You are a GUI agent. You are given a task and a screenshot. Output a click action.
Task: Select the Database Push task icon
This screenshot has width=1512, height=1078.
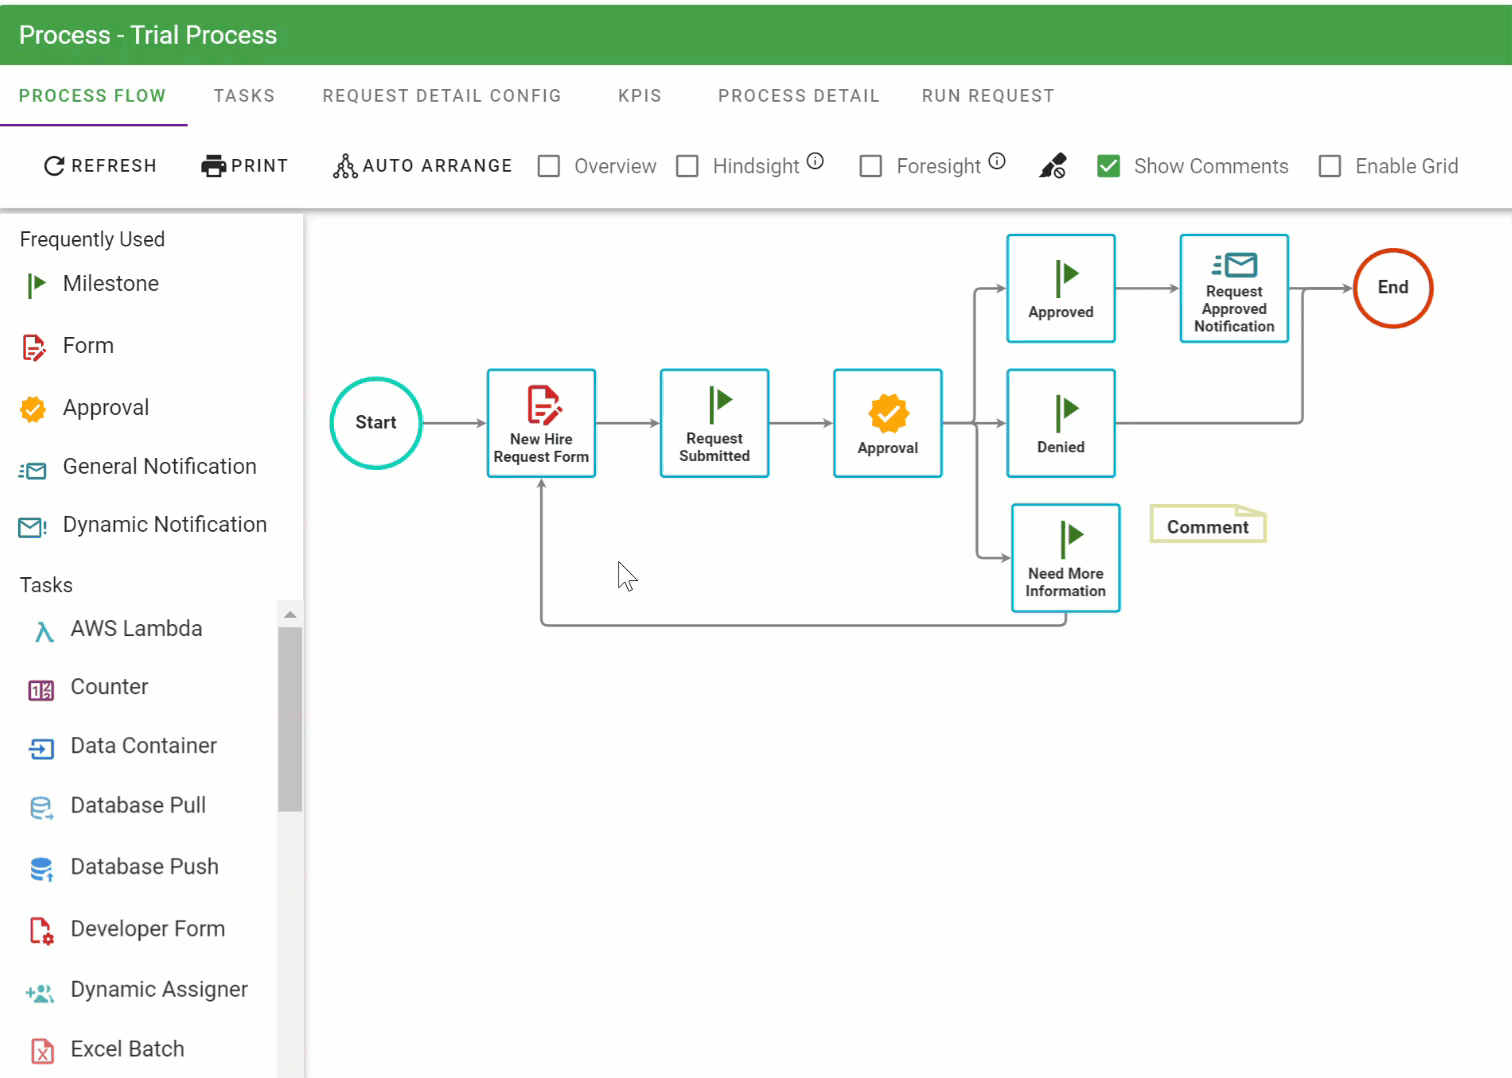41,869
